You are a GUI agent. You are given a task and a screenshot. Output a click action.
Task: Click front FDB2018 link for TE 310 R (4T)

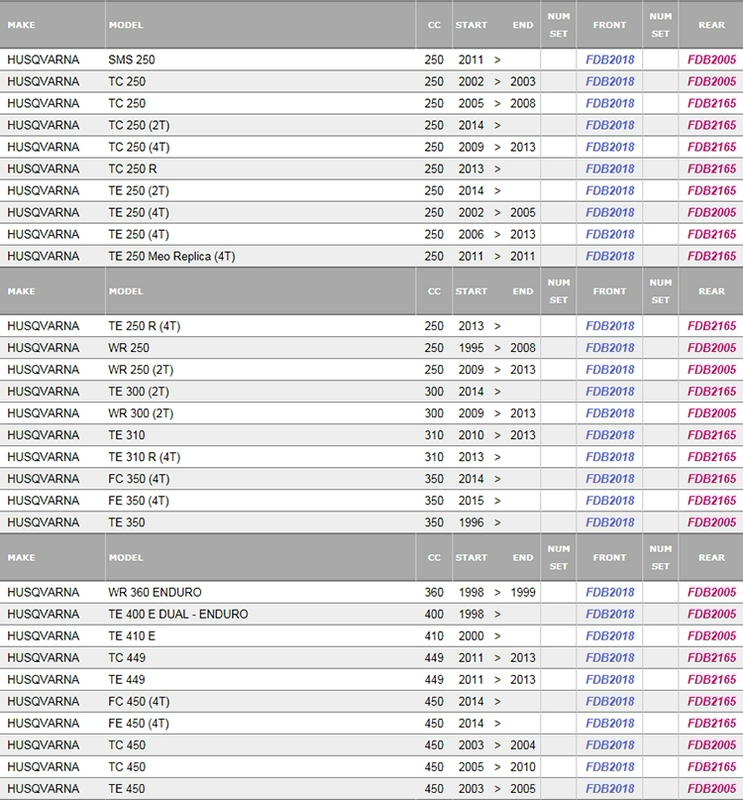[x=610, y=458]
